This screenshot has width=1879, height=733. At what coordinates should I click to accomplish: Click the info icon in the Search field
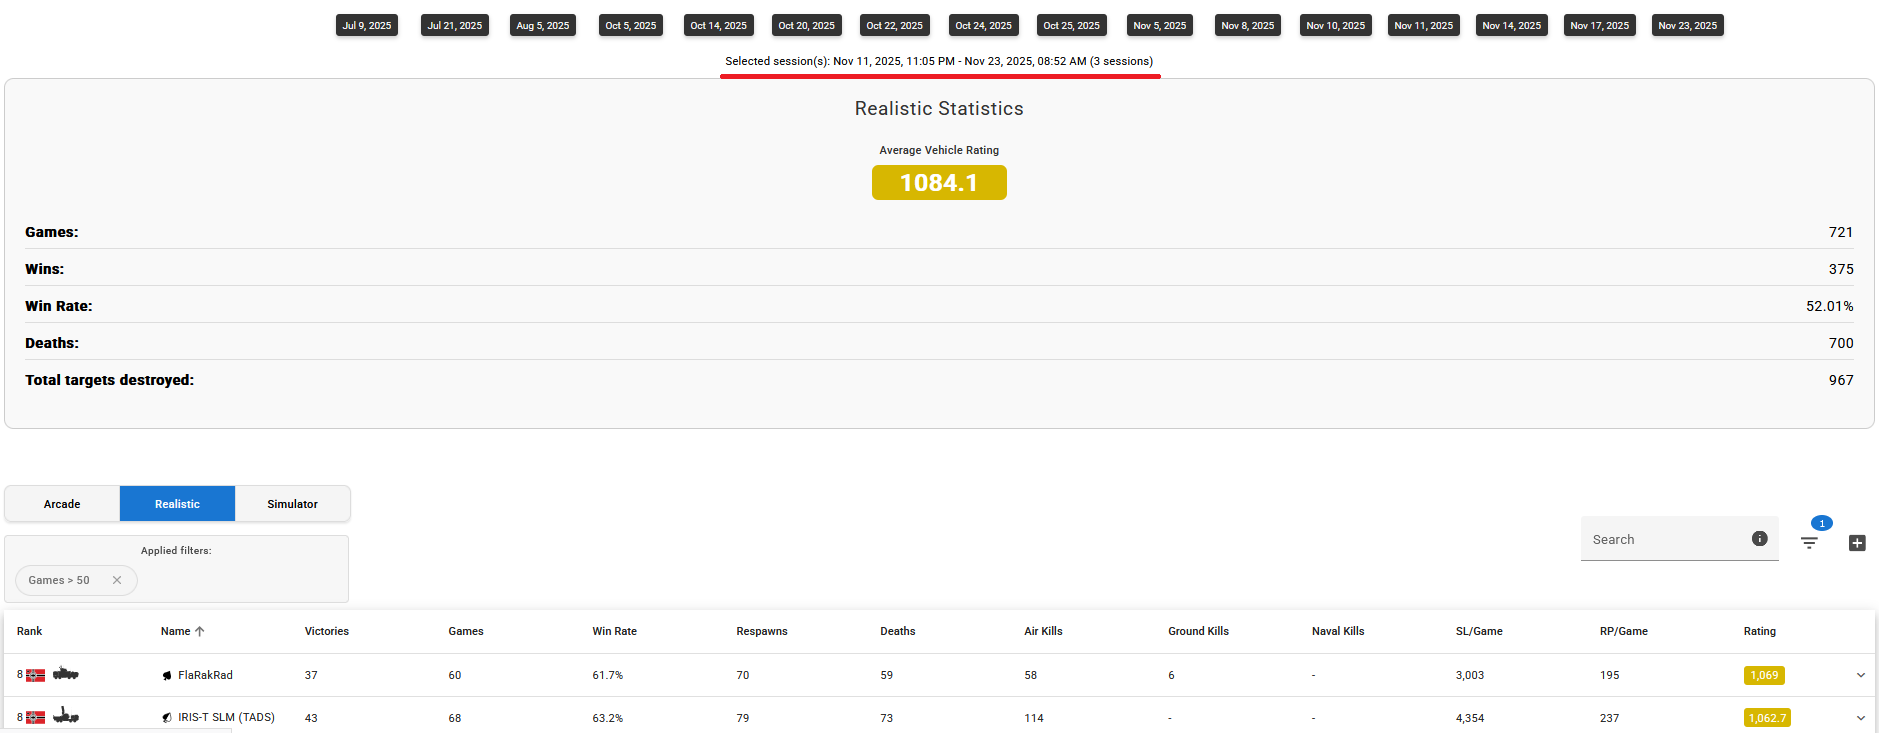click(x=1760, y=539)
